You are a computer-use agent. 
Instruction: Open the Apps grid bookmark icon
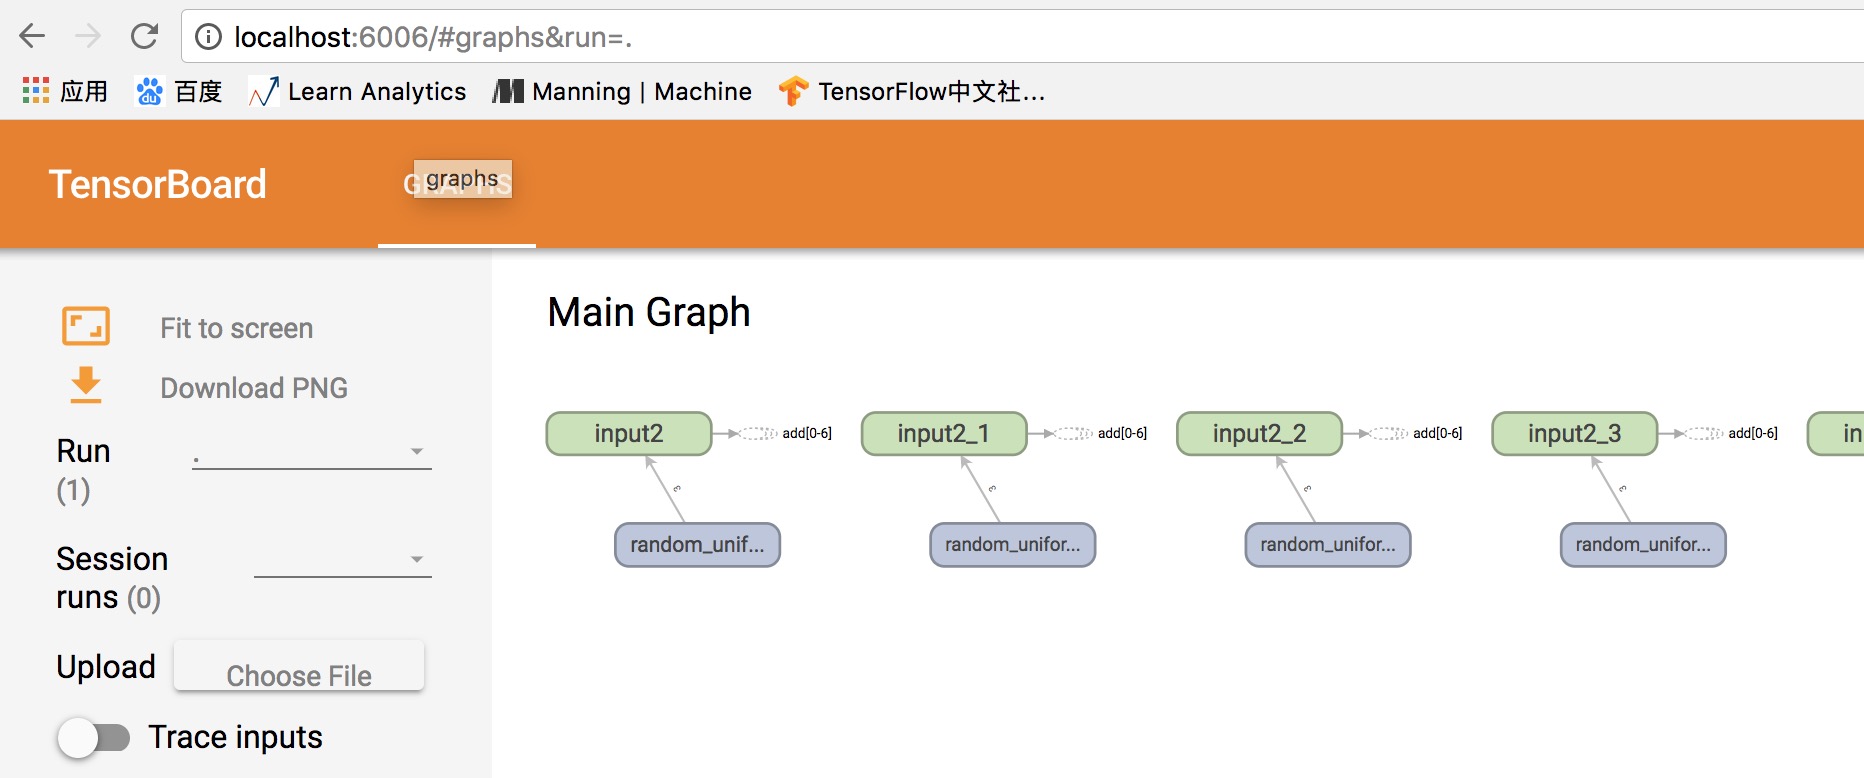(x=36, y=91)
